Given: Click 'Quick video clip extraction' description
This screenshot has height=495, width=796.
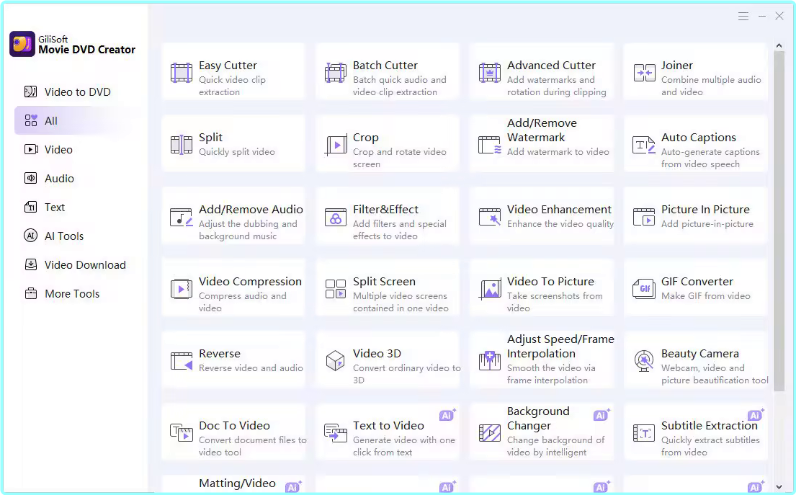Looking at the screenshot, I should pyautogui.click(x=232, y=86).
